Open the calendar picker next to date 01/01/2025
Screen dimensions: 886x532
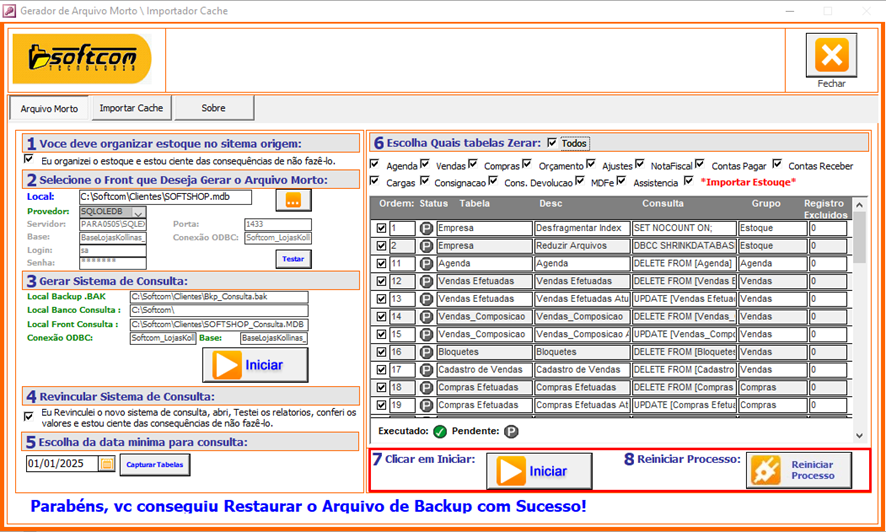point(106,464)
